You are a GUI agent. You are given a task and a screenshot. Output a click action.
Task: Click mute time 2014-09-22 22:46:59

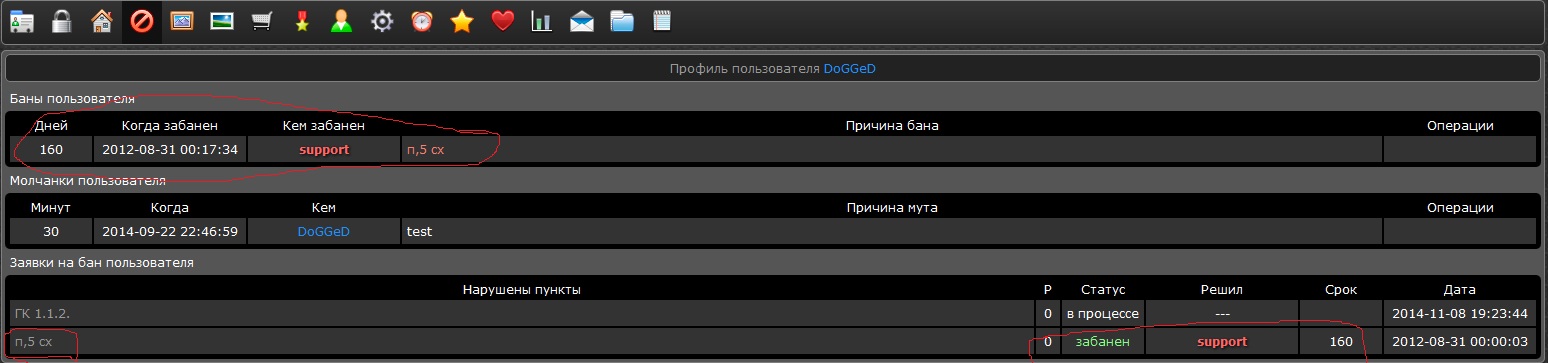(x=170, y=232)
